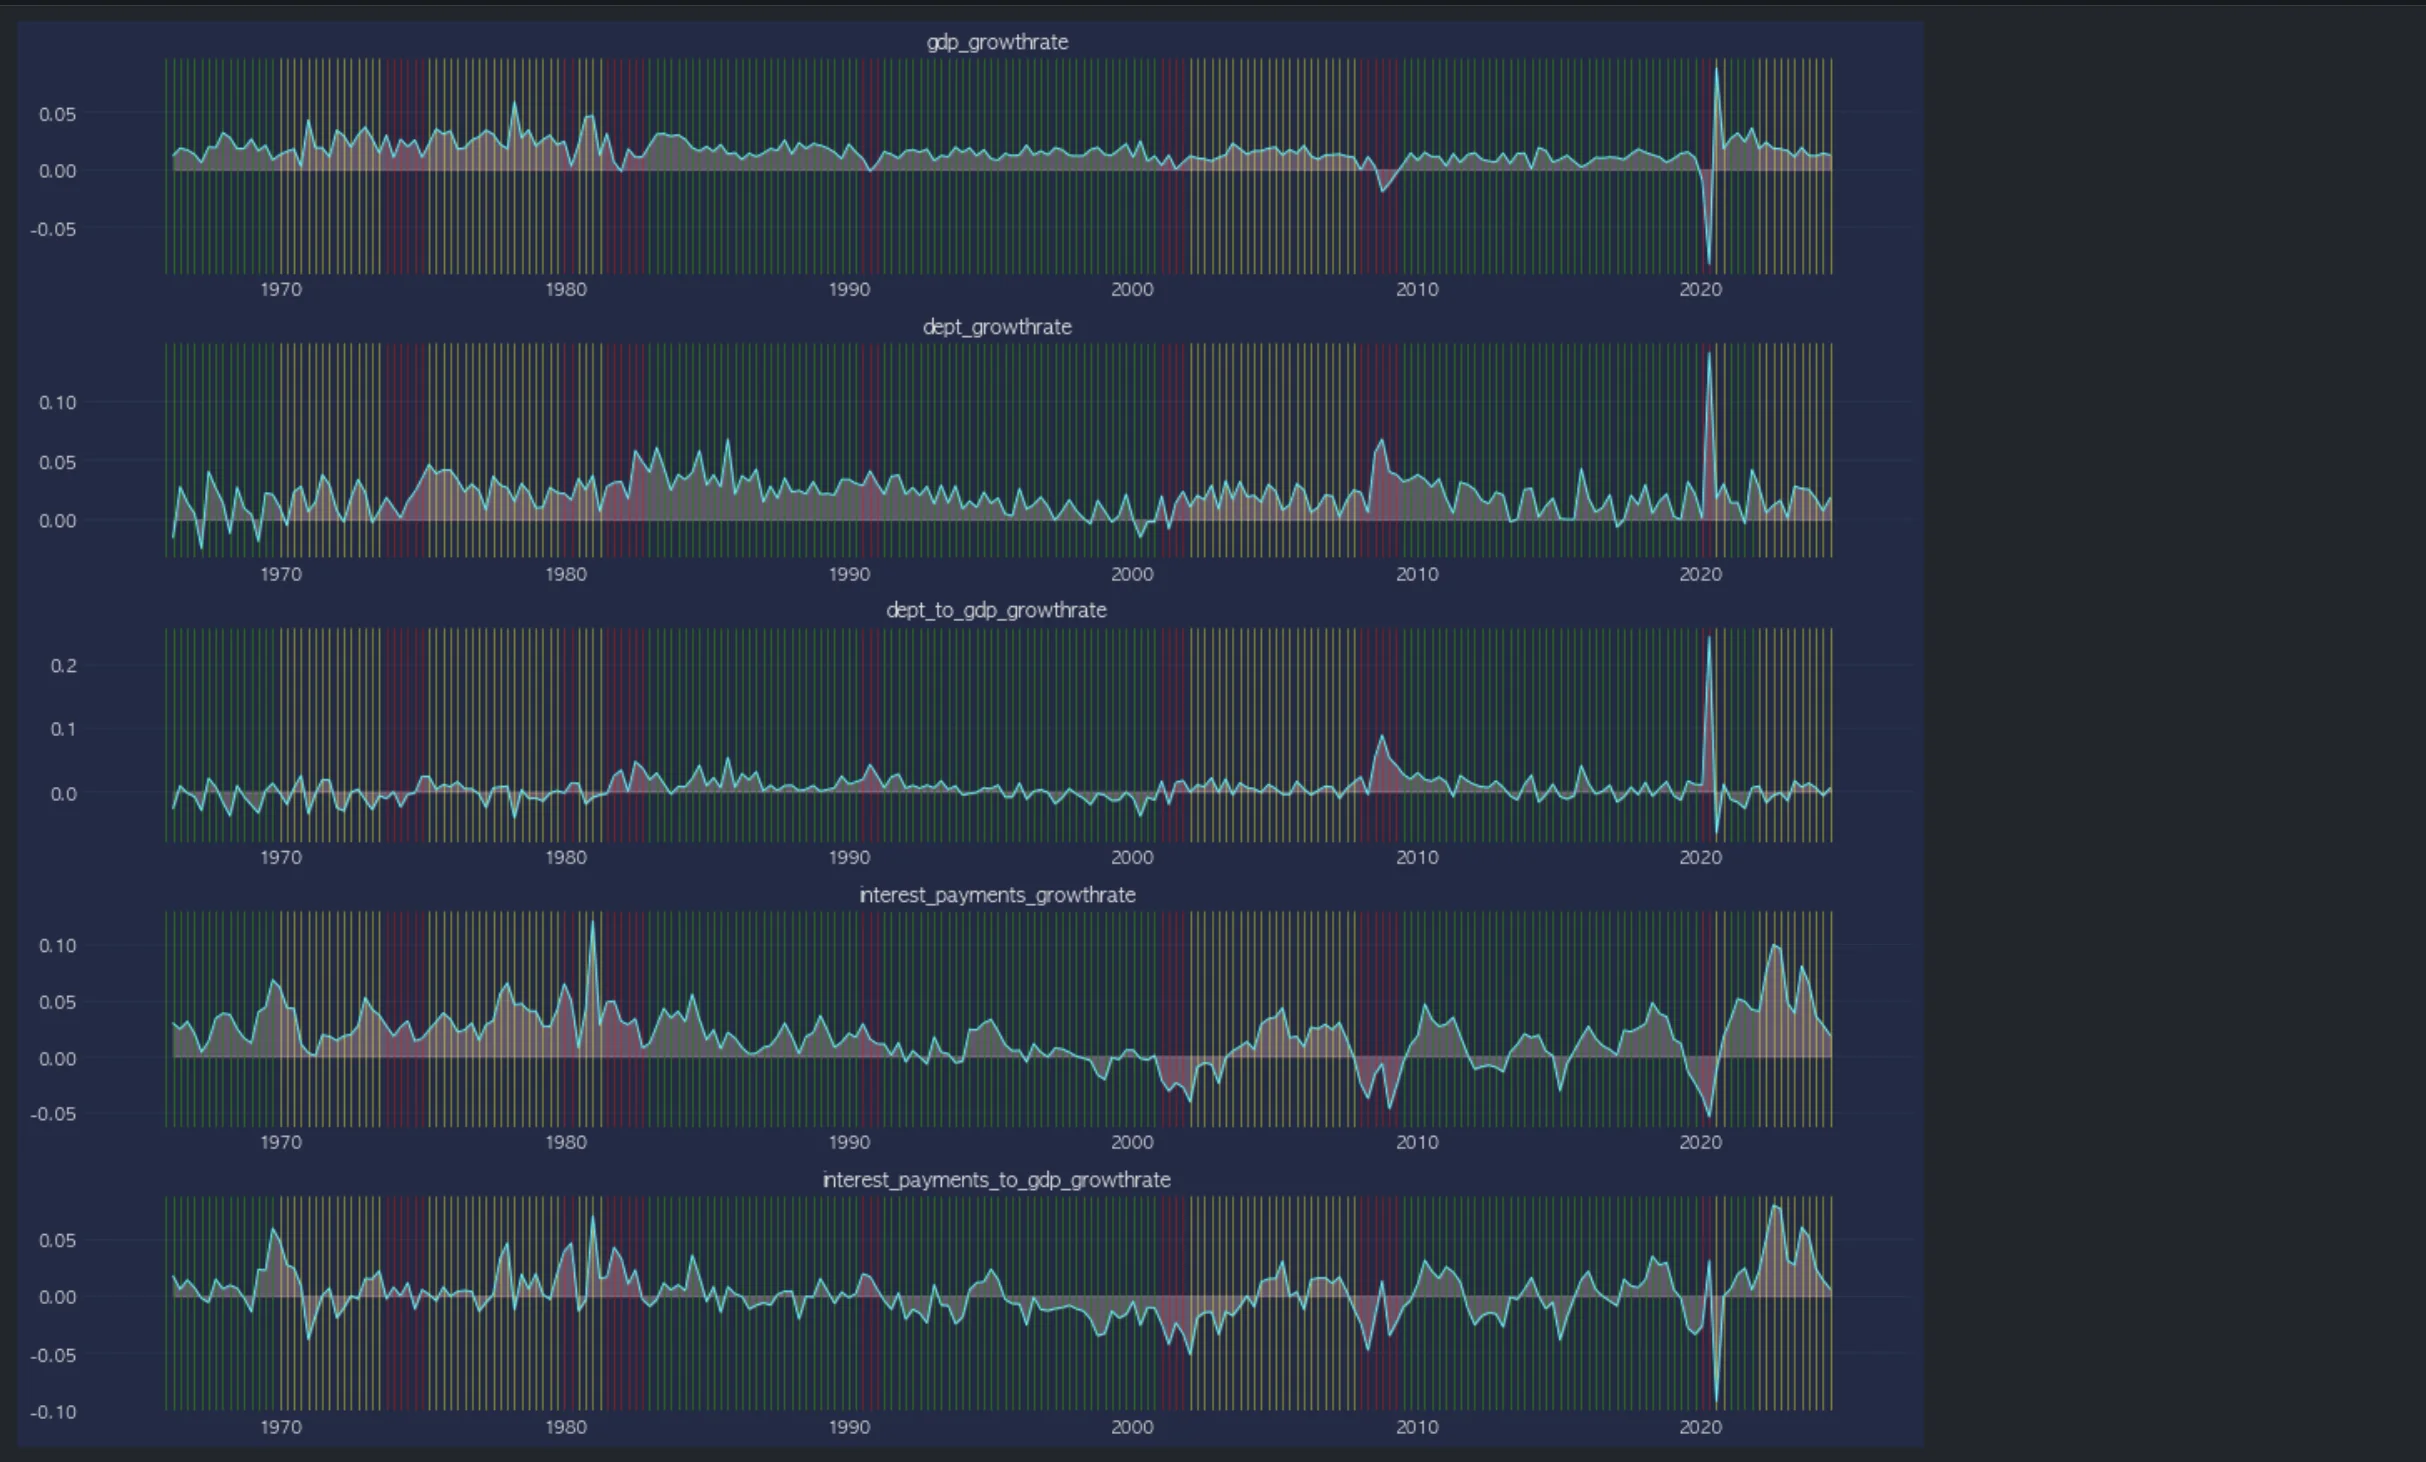Click the 2022 peak in interest_payments_growthrate chart
2426x1462 pixels.
(1774, 945)
